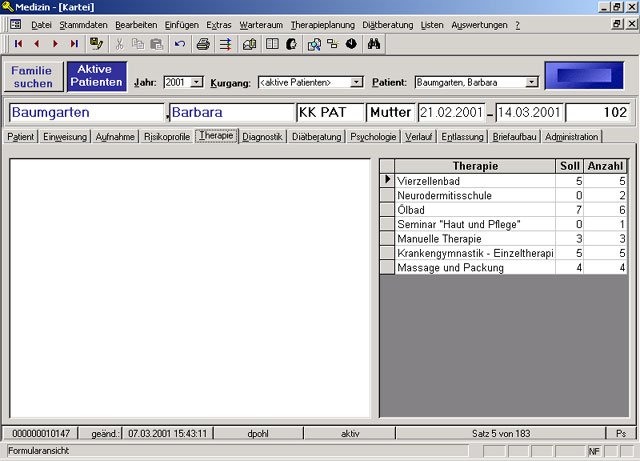
Task: Open the Einfügen menu
Action: 182,25
